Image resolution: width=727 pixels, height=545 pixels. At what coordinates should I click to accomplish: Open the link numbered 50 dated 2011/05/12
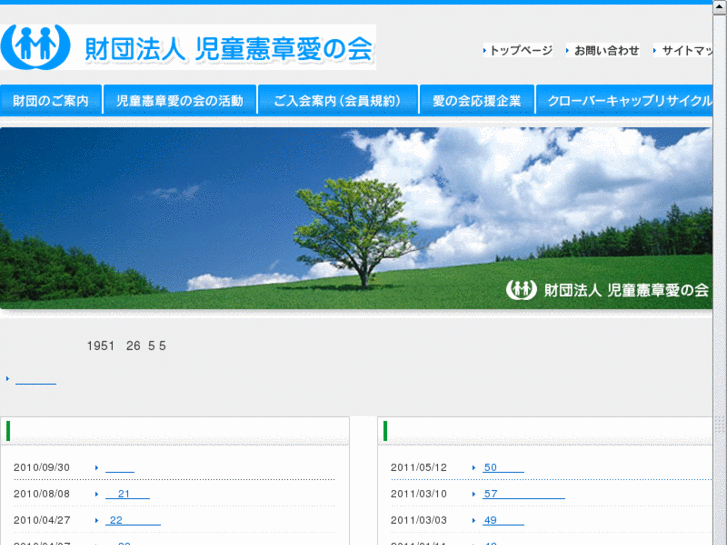[x=503, y=467]
